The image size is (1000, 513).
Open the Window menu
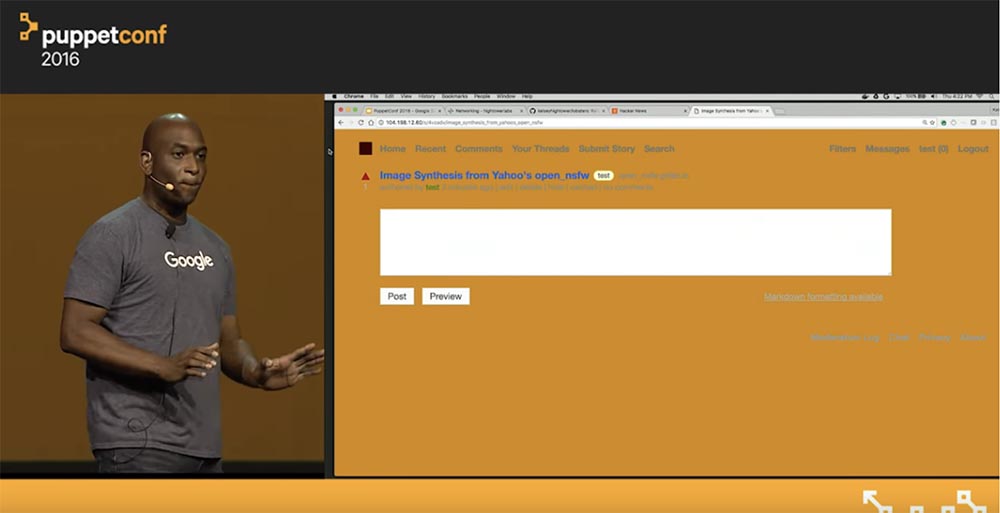[x=506, y=96]
